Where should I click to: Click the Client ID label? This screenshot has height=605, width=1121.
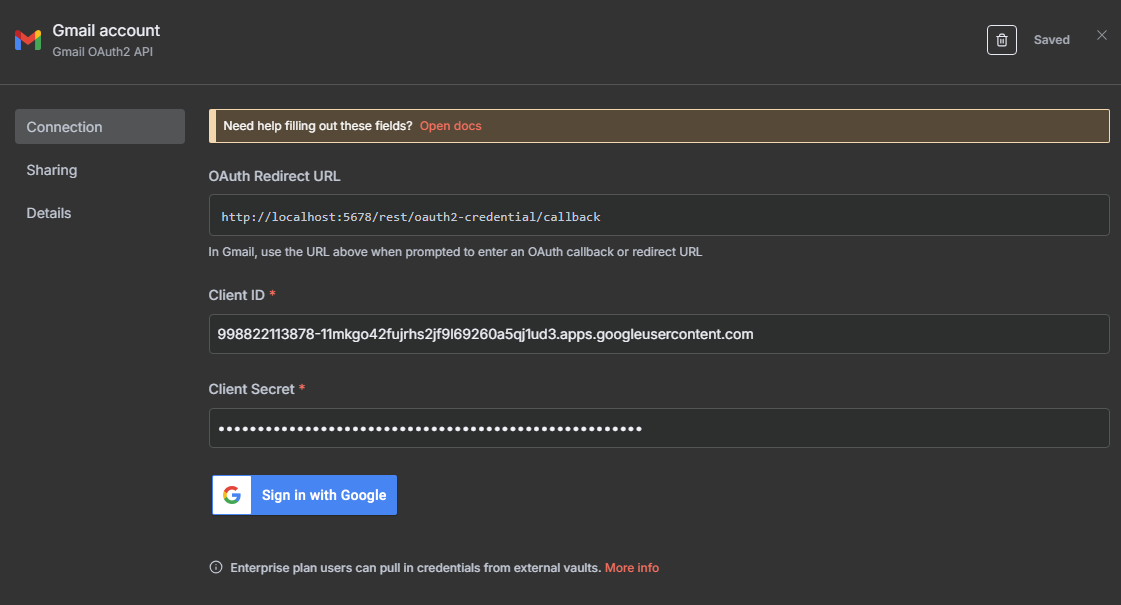click(237, 295)
